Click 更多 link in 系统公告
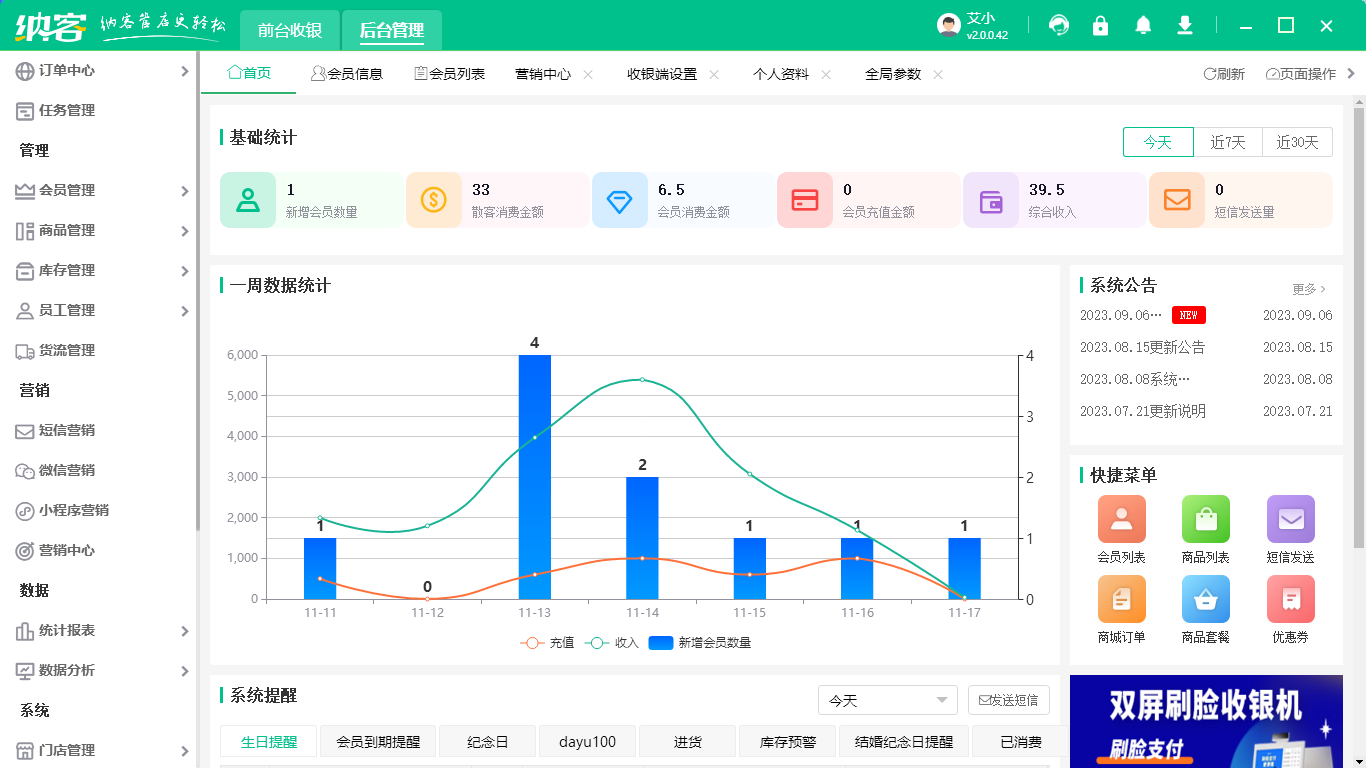 (1308, 289)
